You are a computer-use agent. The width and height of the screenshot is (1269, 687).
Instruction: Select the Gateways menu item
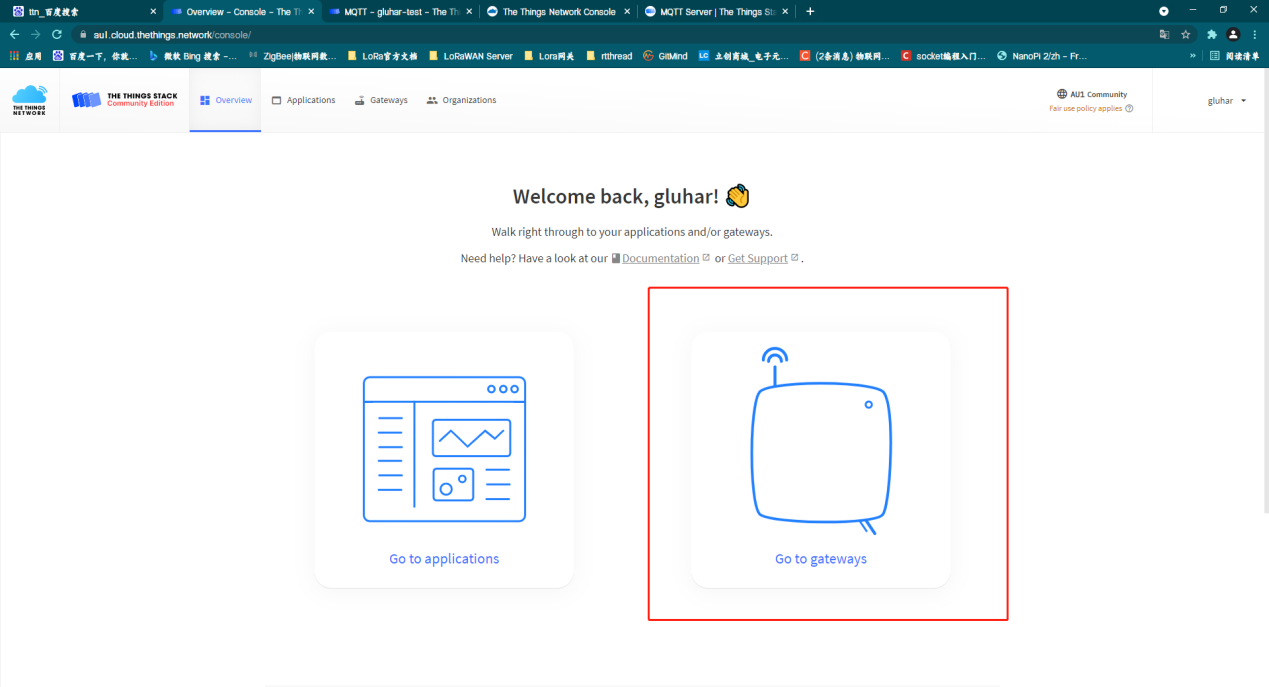coord(381,100)
